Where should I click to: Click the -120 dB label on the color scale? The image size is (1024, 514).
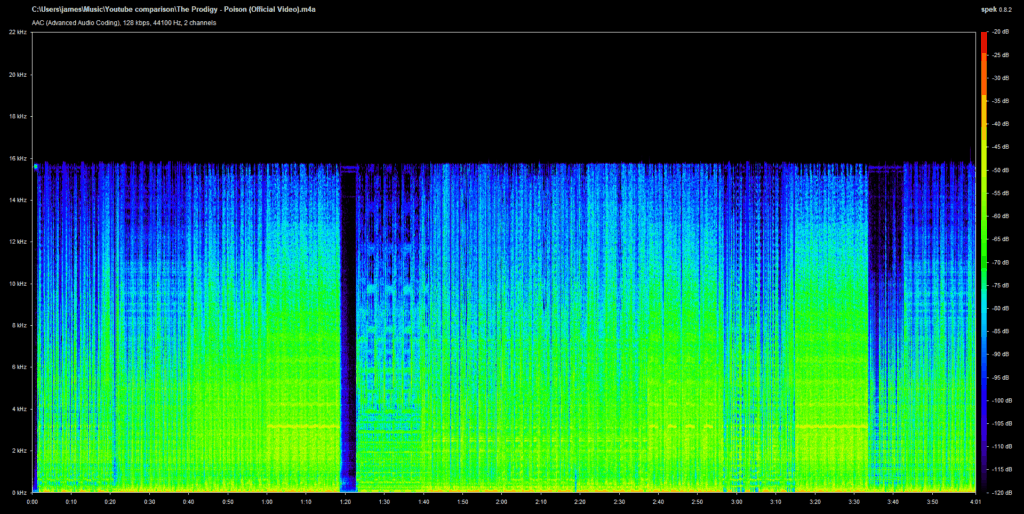(x=999, y=492)
